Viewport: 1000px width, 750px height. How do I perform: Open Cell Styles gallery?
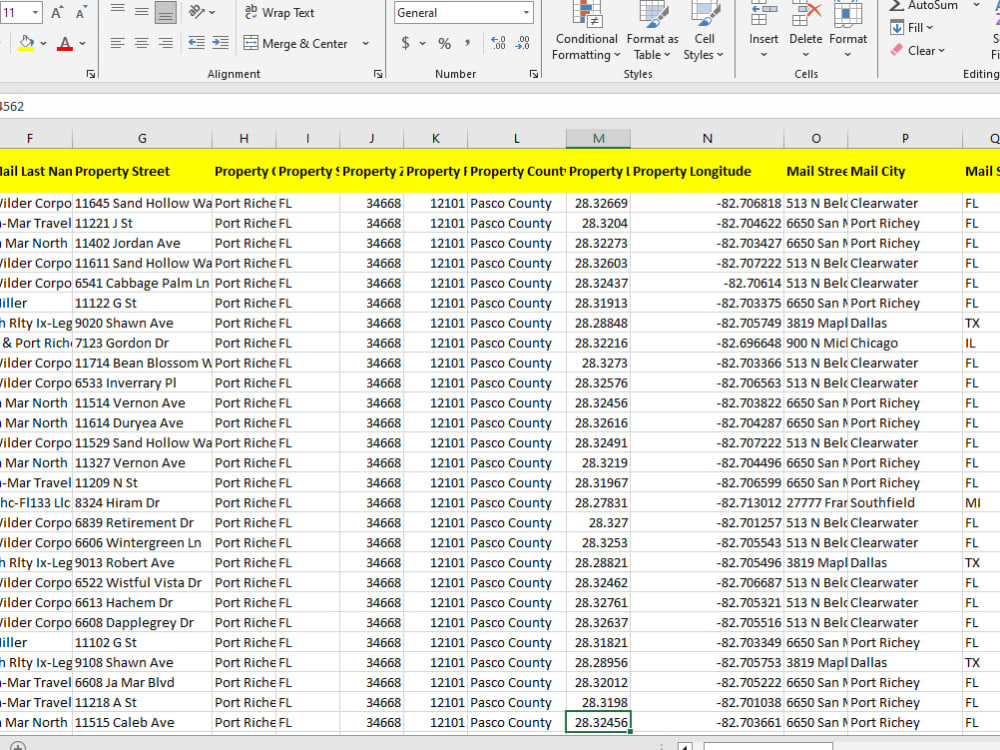tap(703, 31)
